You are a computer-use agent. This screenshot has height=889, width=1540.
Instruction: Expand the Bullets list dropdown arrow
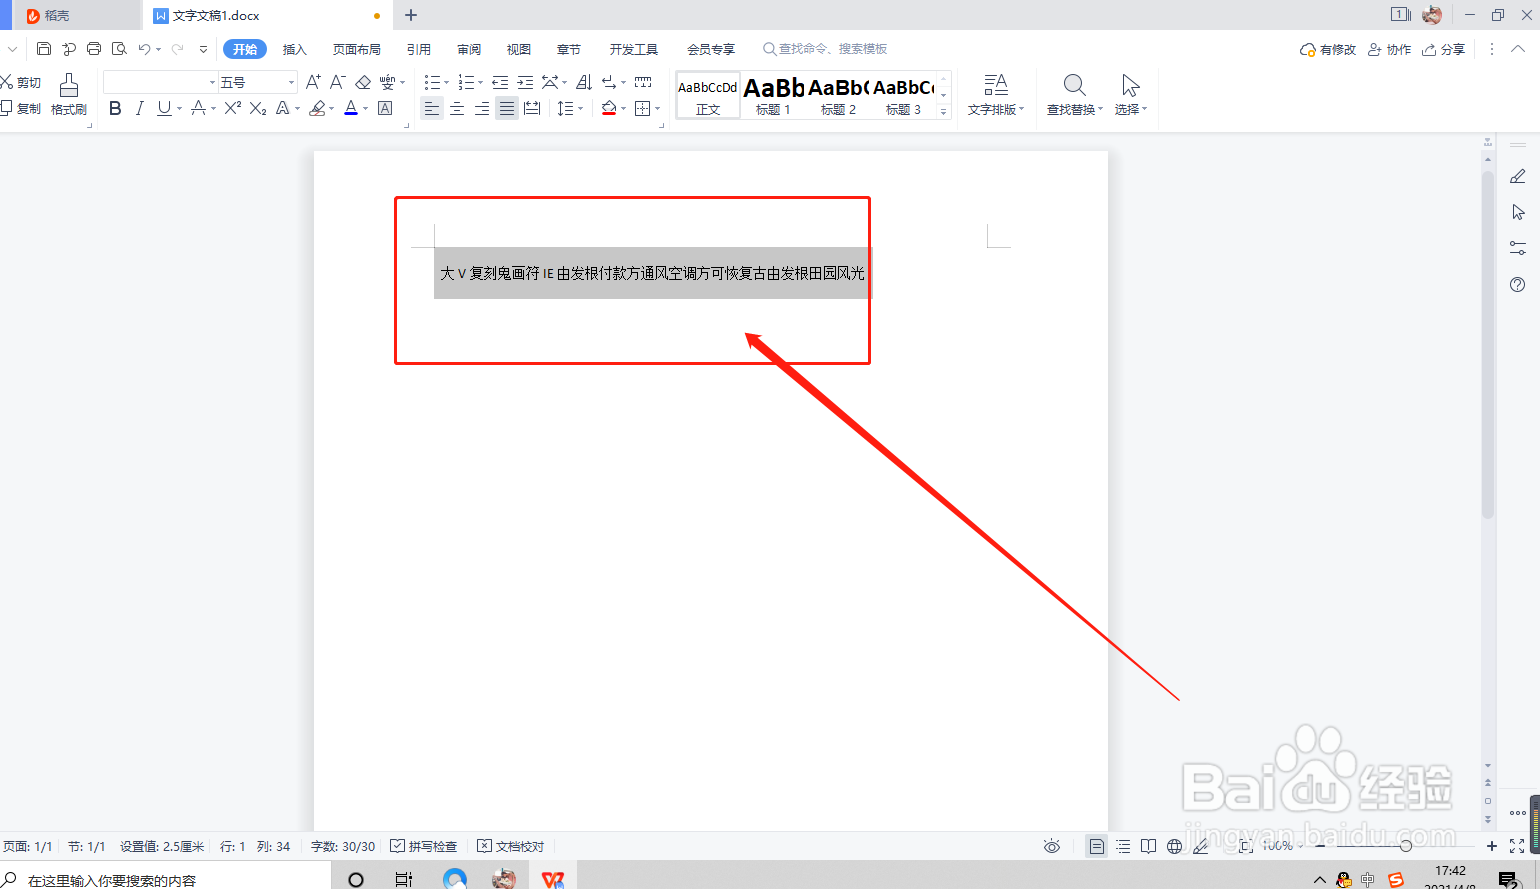click(446, 83)
